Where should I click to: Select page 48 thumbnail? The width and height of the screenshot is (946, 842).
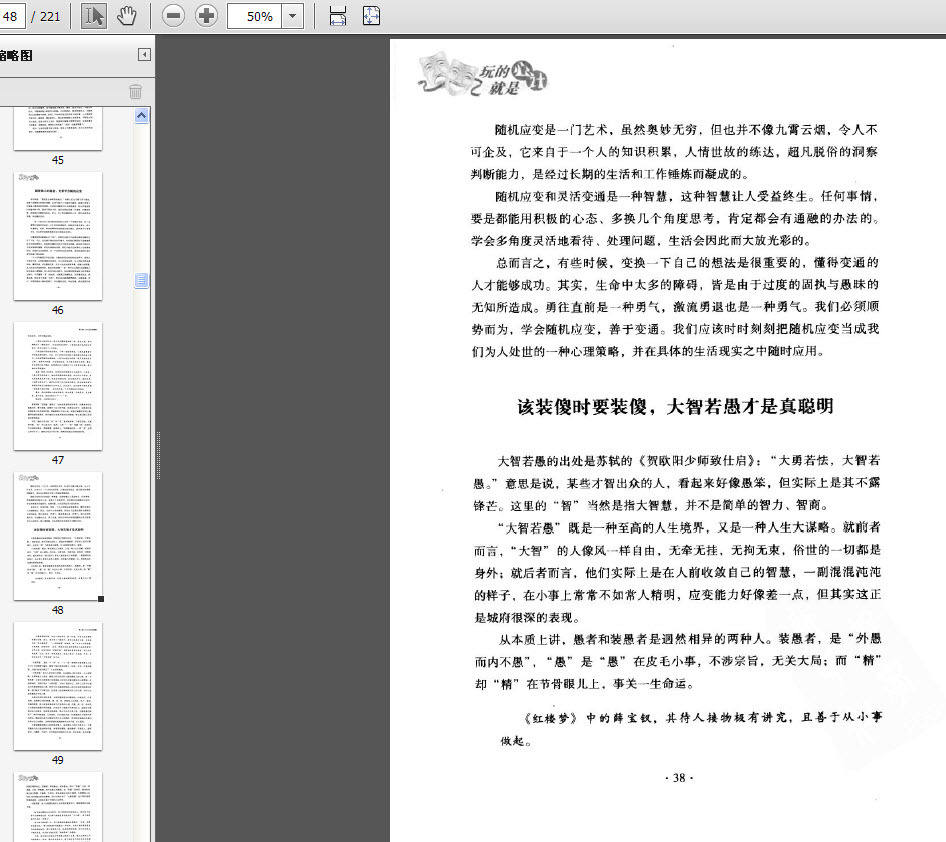point(58,536)
